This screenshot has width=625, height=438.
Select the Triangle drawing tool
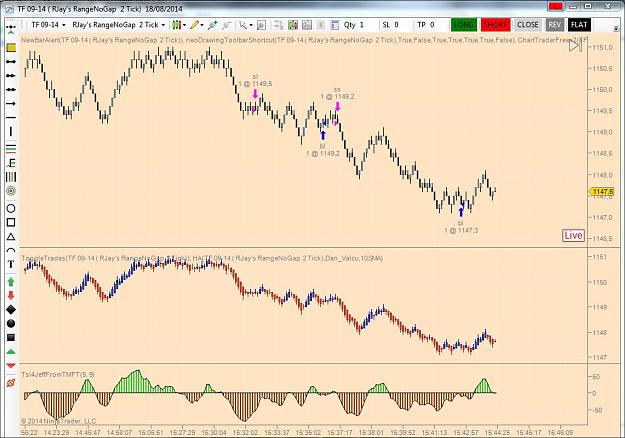click(11, 237)
